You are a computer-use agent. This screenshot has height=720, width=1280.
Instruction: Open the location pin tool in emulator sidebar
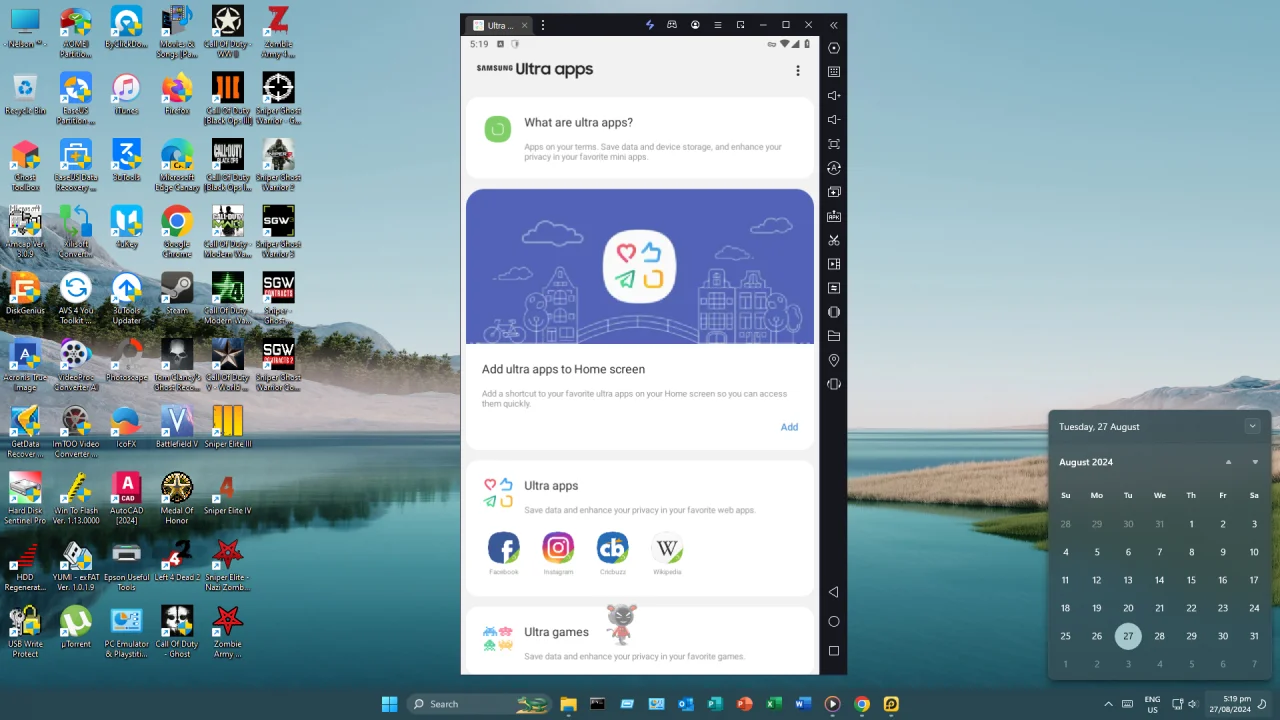point(834,360)
